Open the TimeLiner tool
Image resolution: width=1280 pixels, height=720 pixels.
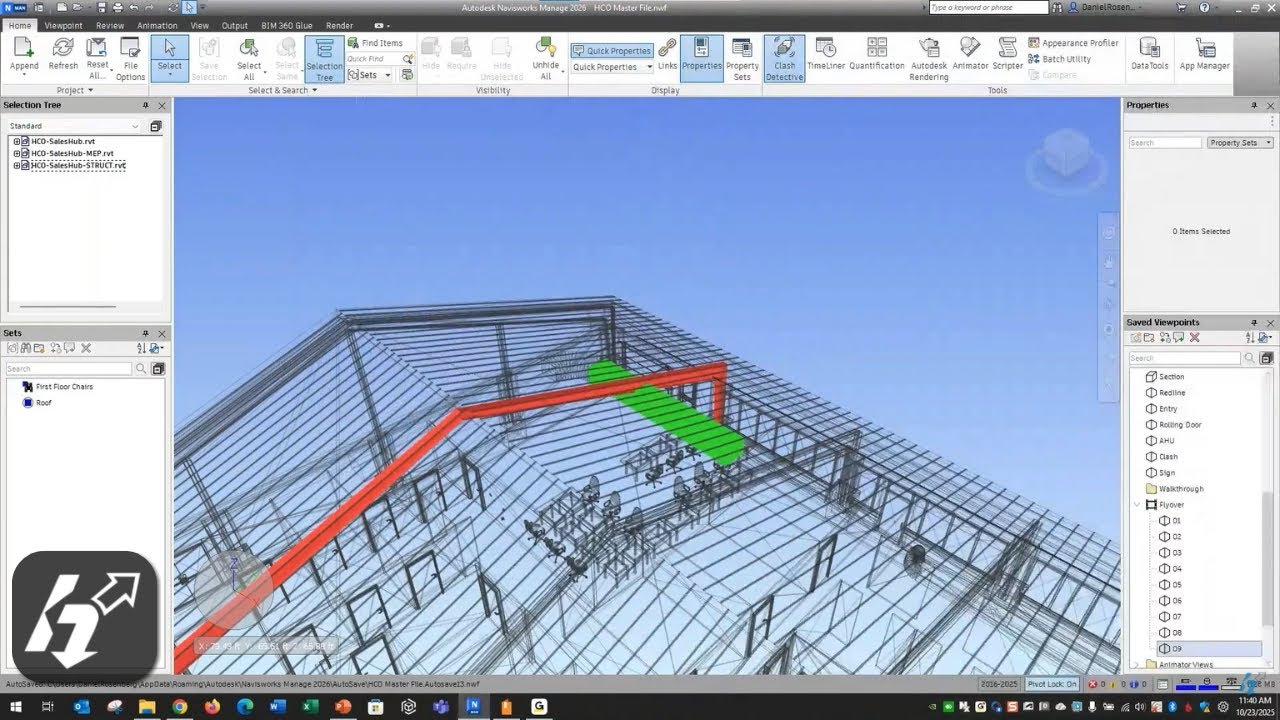tap(826, 55)
